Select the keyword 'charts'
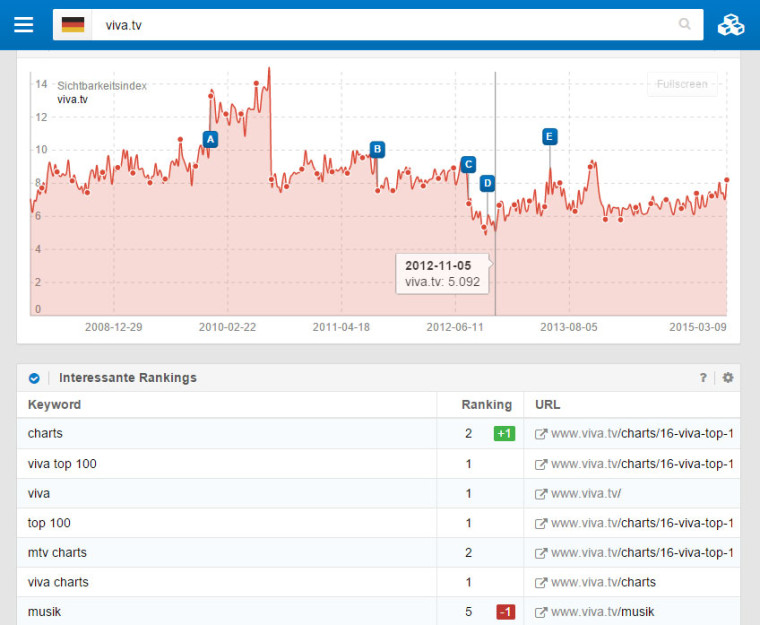 45,433
